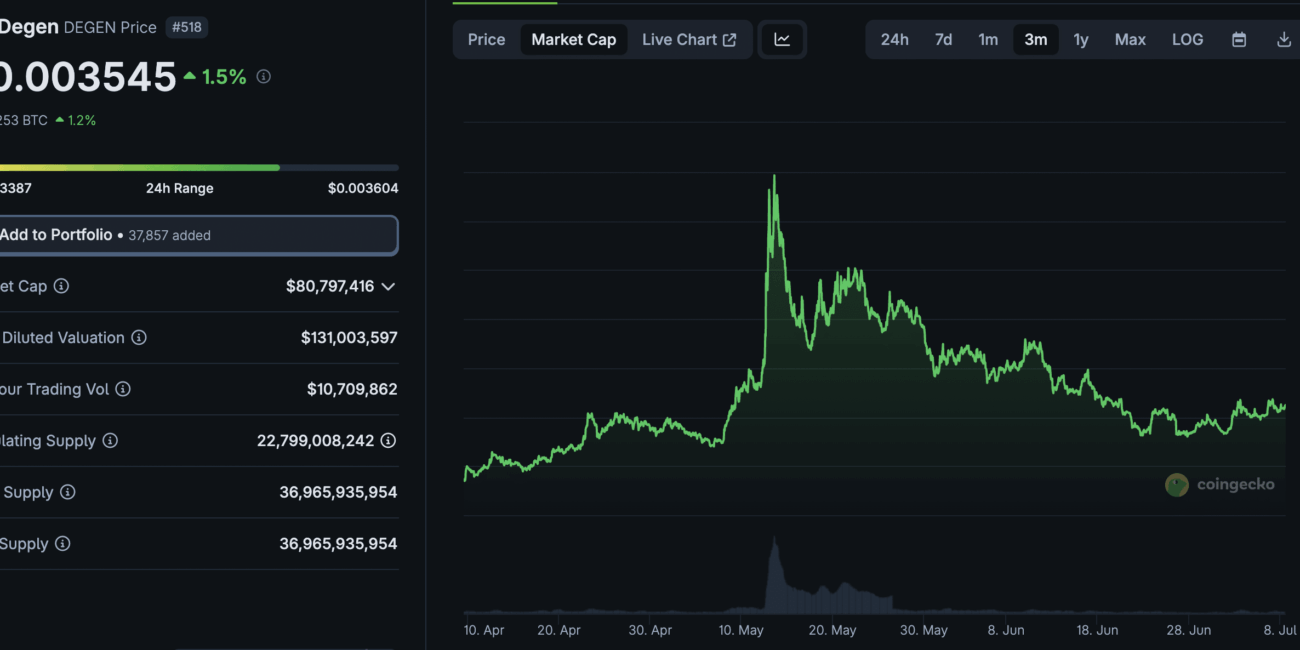Click the 30. Apr axis label
Image resolution: width=1300 pixels, height=650 pixels.
(650, 630)
